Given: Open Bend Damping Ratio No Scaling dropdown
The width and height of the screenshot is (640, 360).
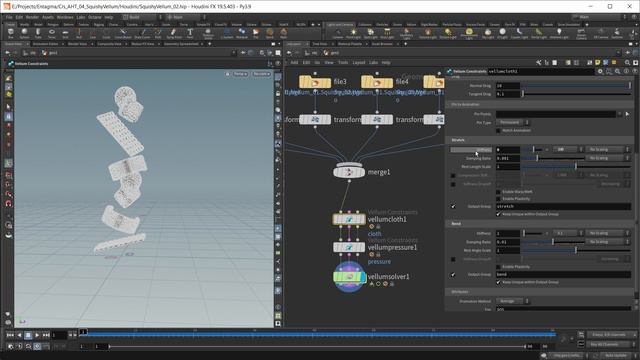Looking at the screenshot, I should click(607, 242).
